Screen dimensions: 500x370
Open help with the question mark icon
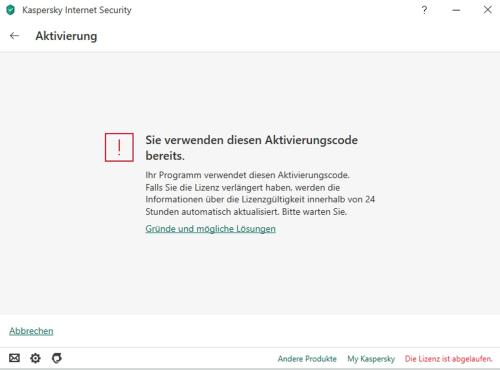pos(424,10)
